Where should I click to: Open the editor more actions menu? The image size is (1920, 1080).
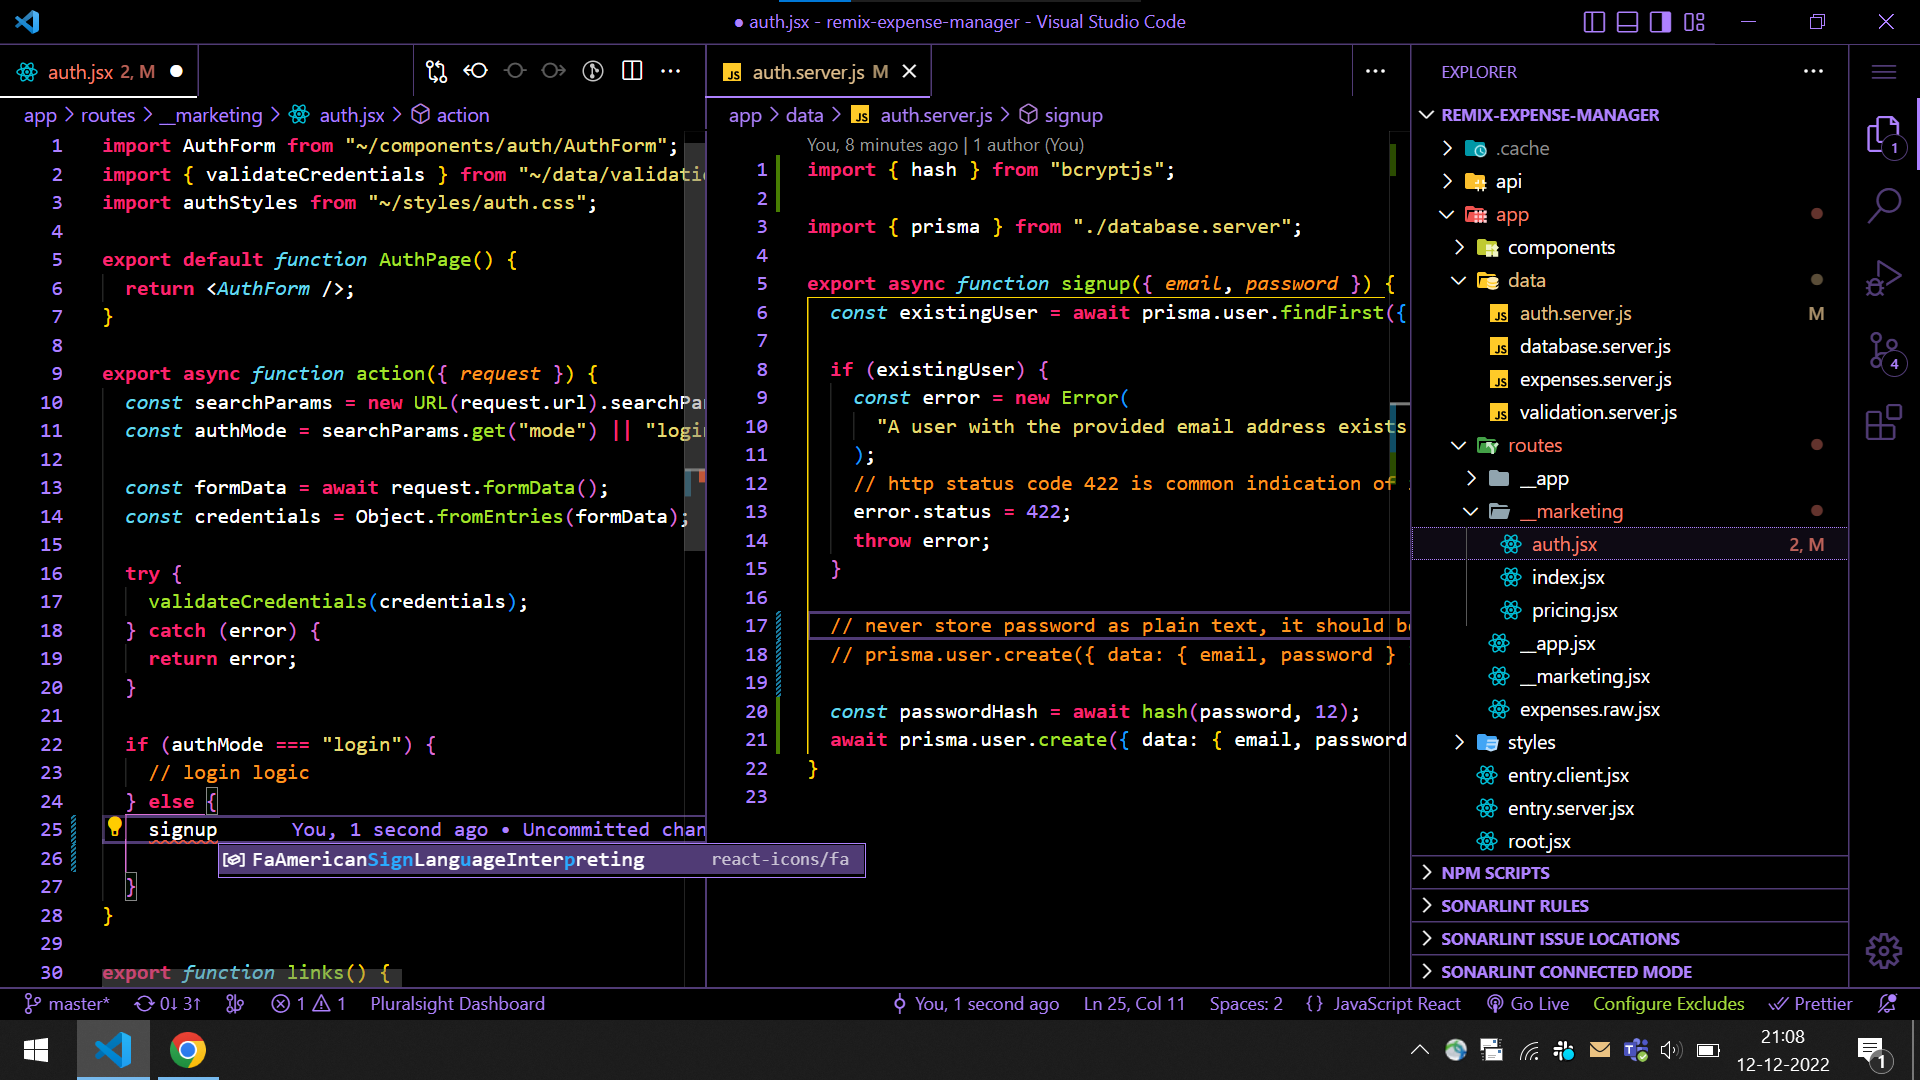(1375, 71)
